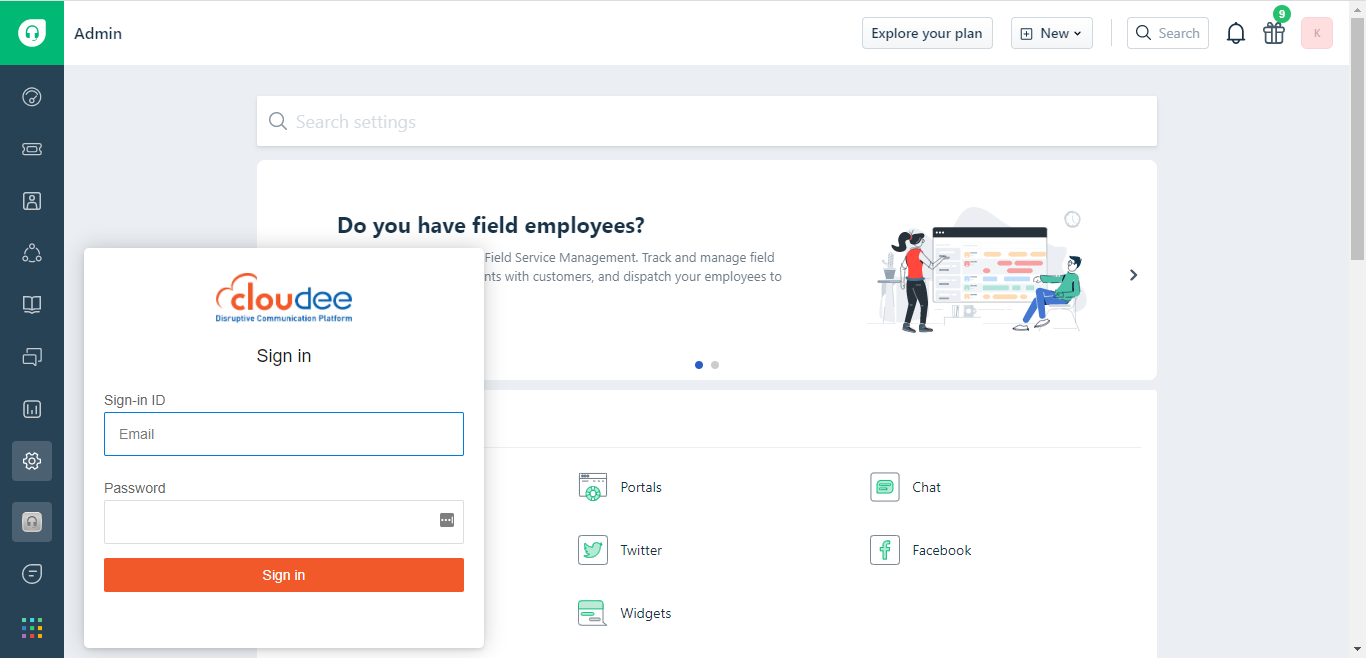Open the user avatar K menu
This screenshot has height=658, width=1366.
[1317, 33]
